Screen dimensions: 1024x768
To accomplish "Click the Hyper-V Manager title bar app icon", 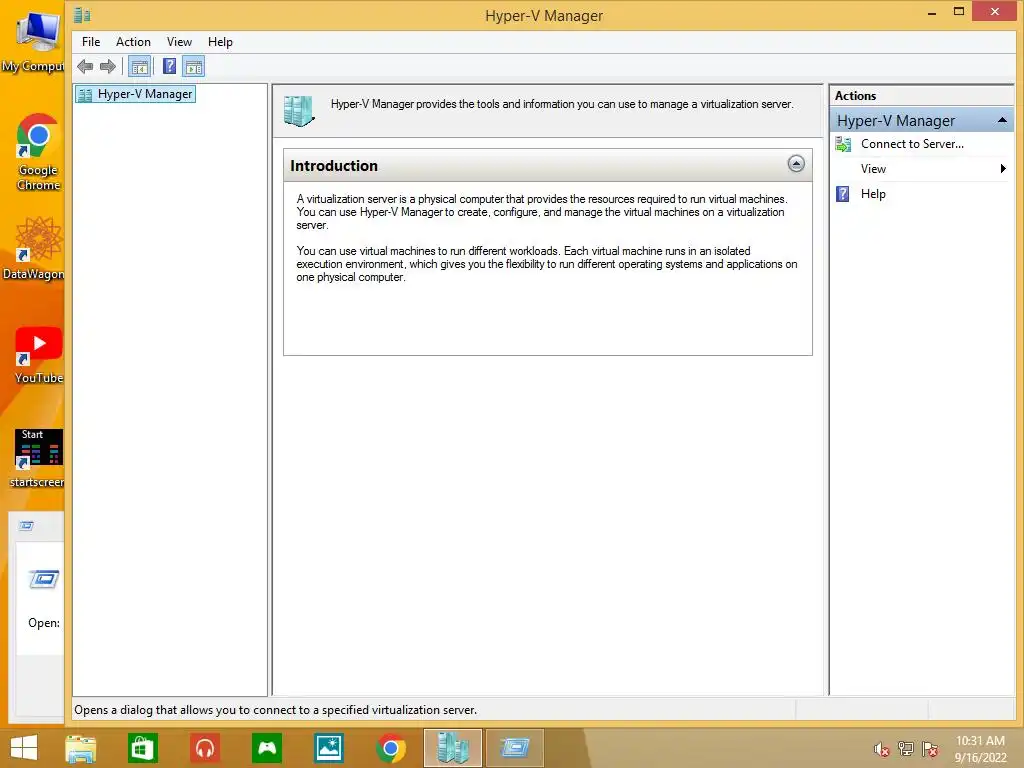I will coord(82,15).
